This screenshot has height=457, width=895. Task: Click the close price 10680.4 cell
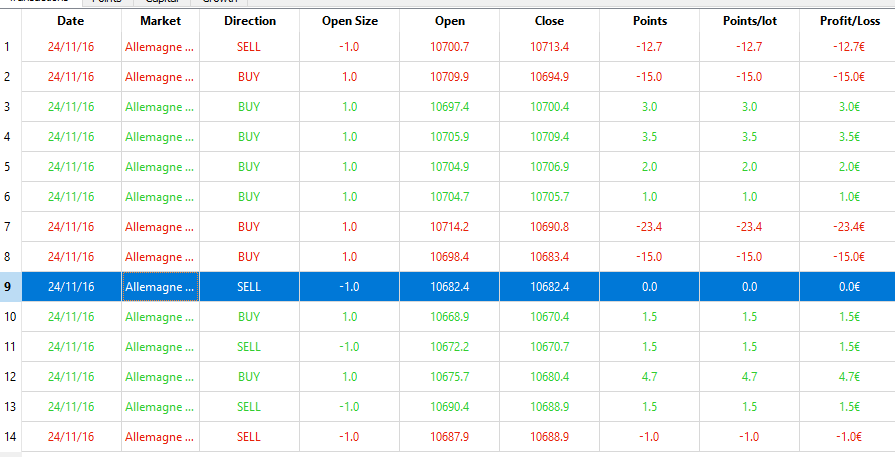click(549, 377)
